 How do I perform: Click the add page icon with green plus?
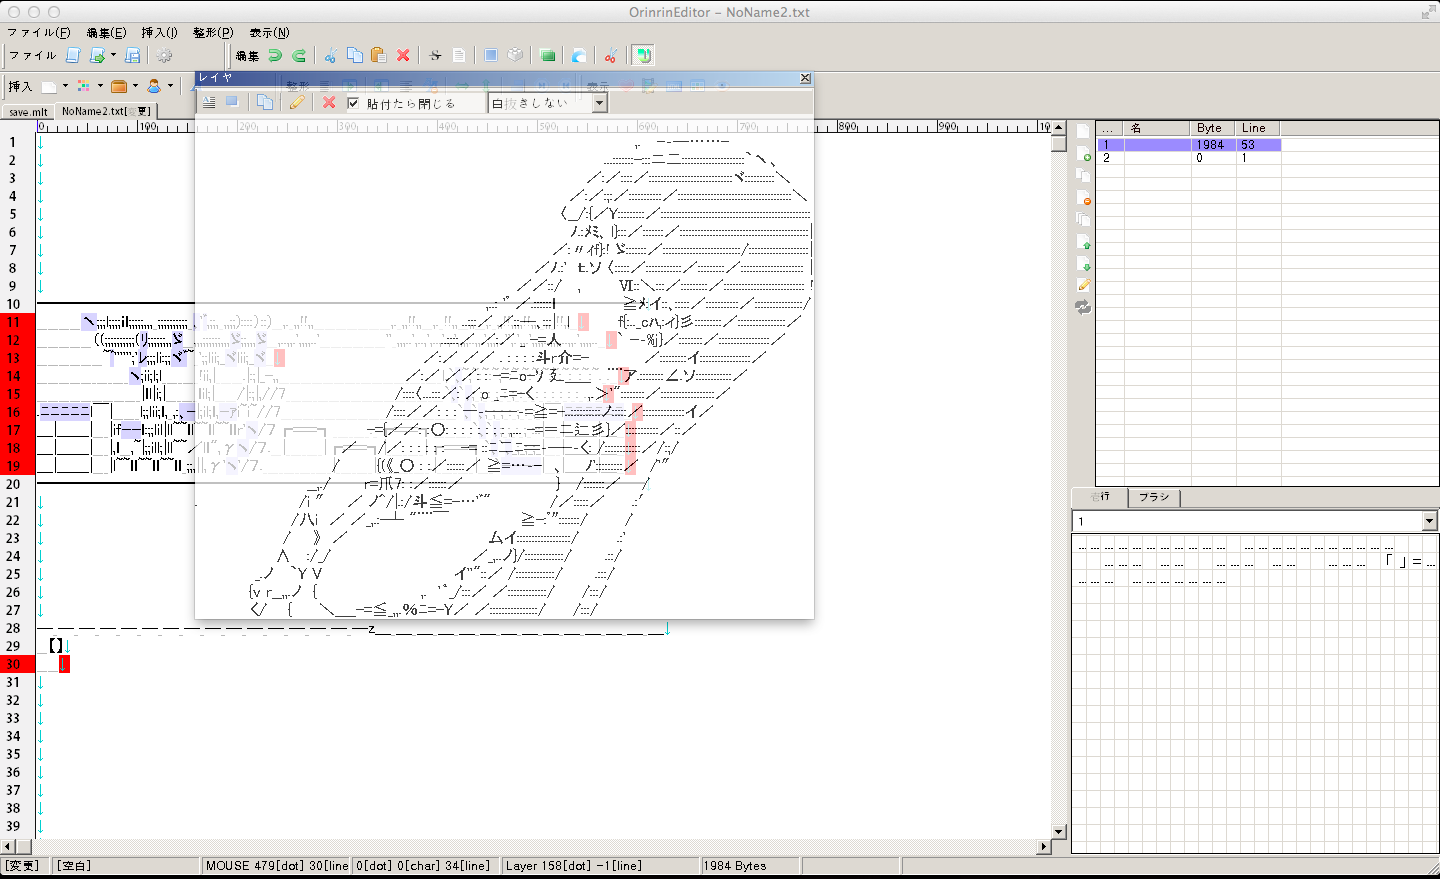(x=1084, y=154)
